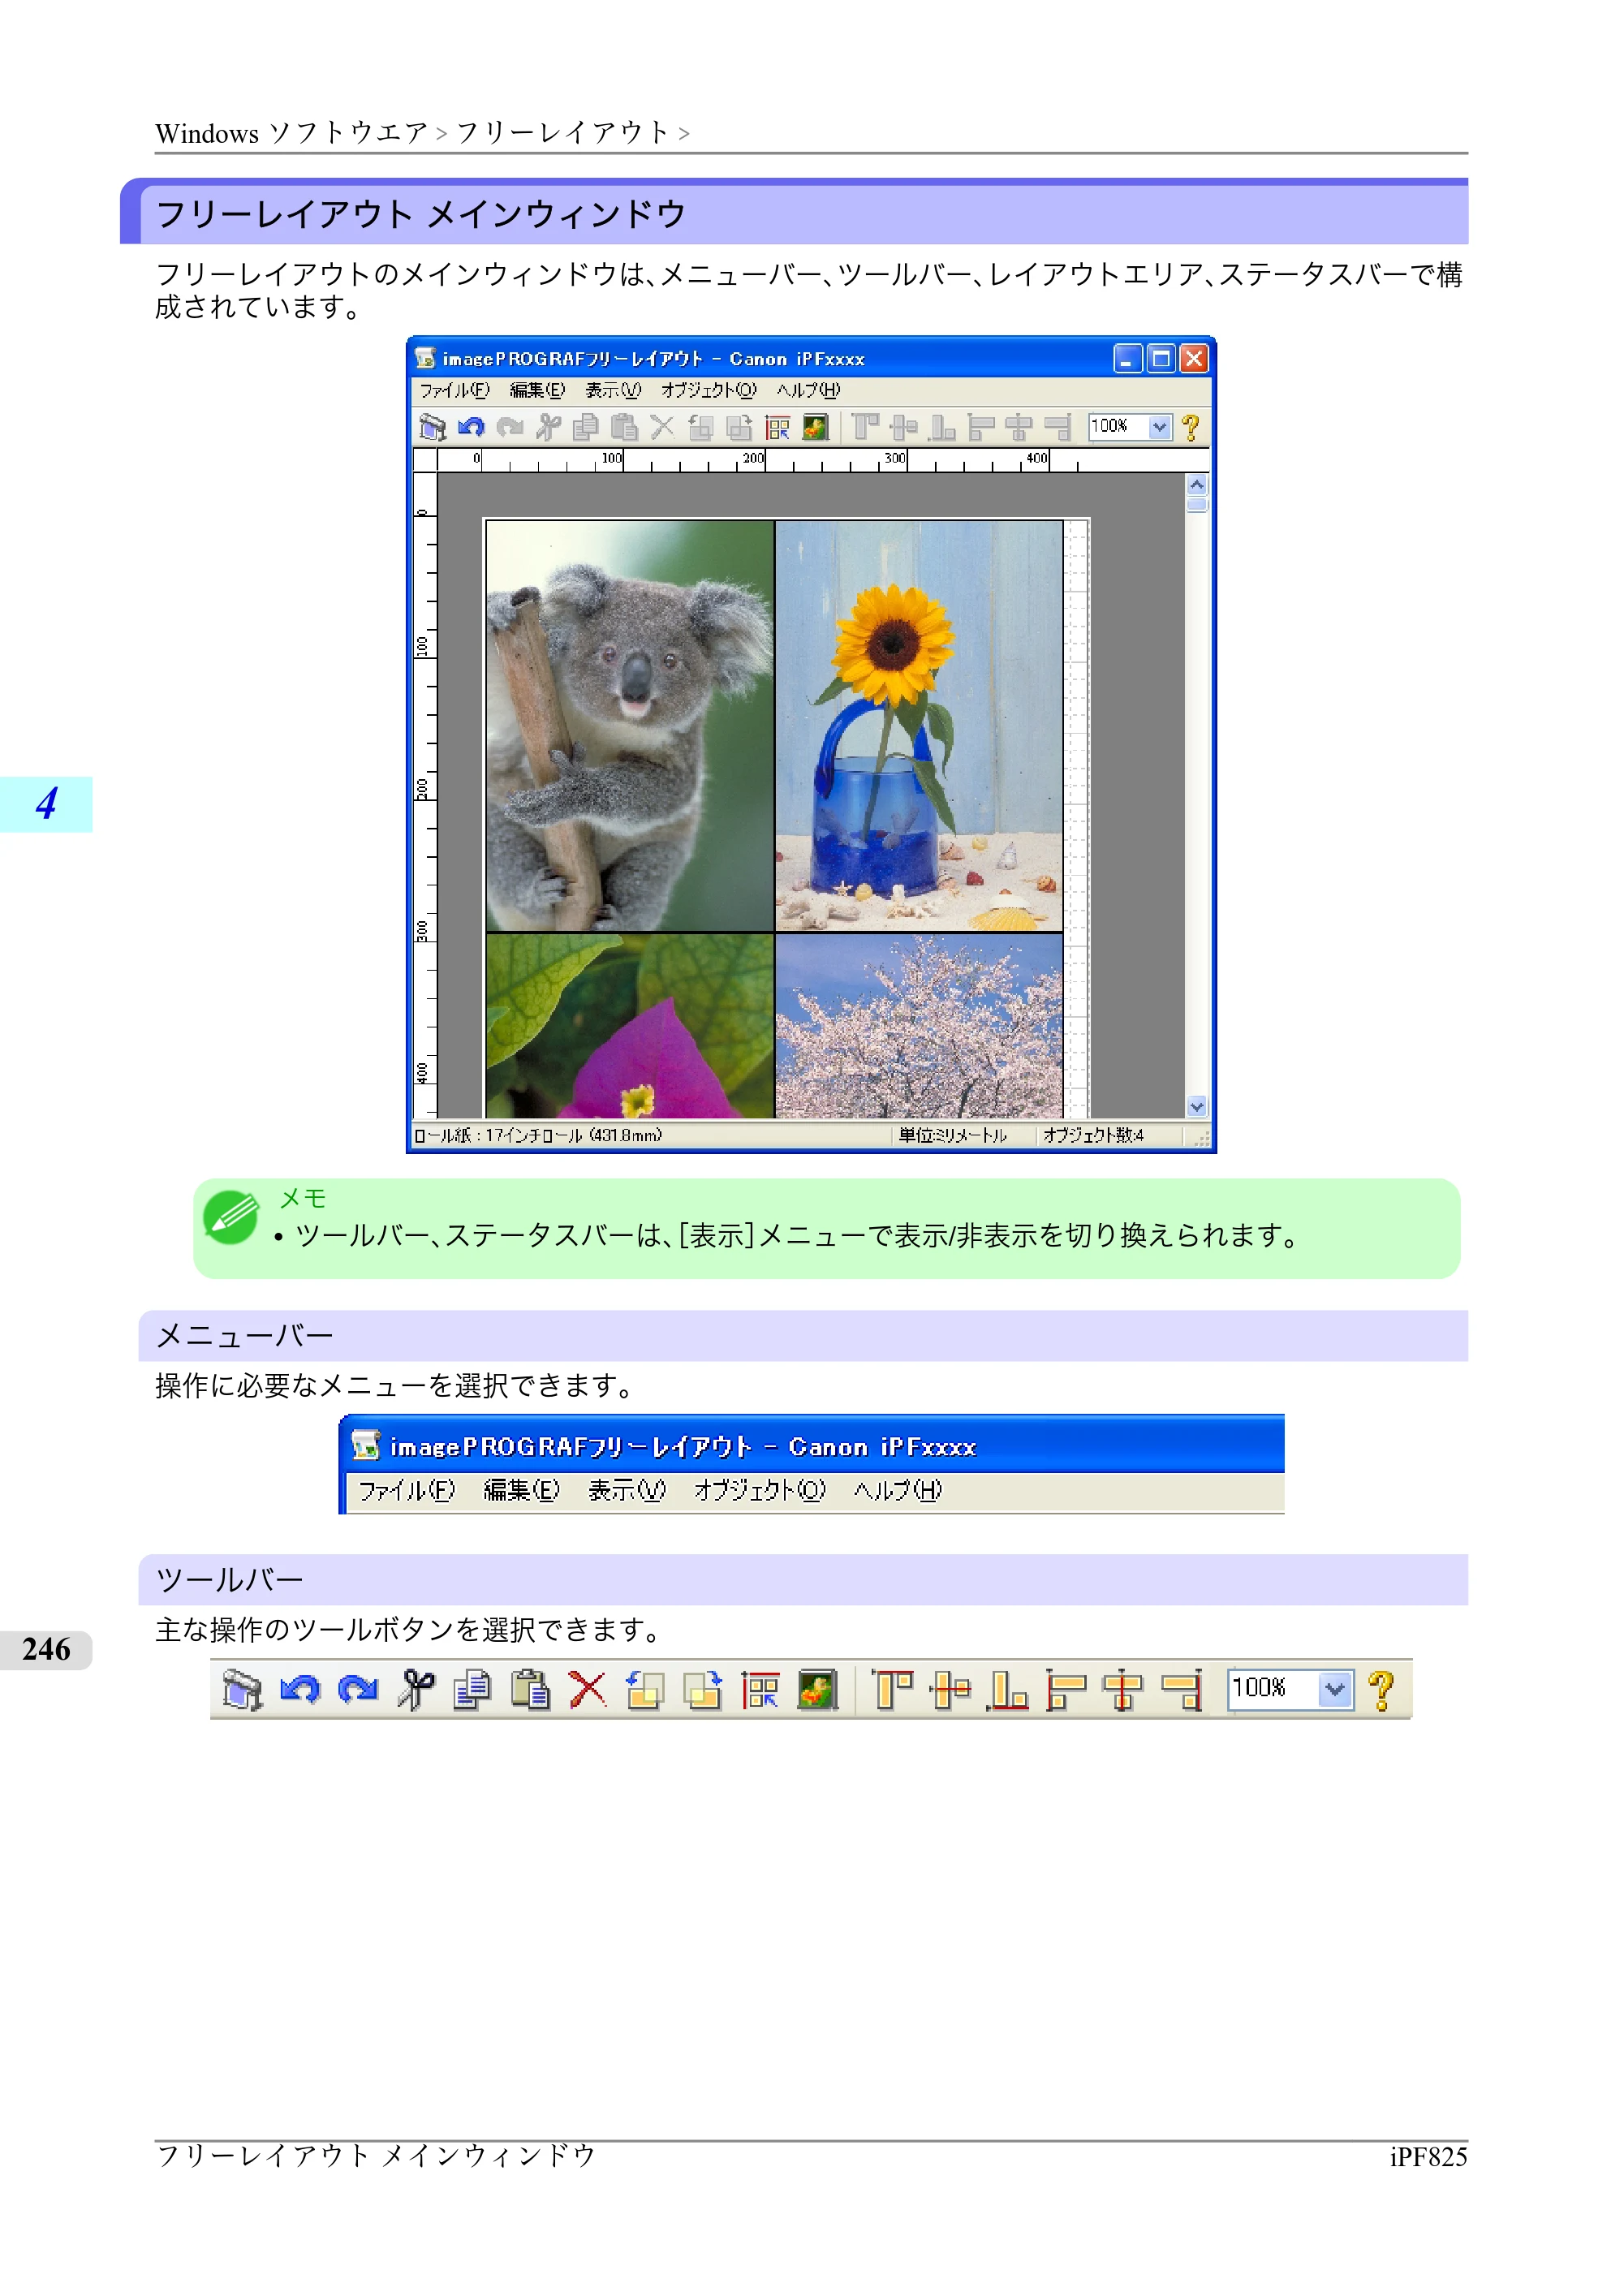Screen dimensions: 1624x2296
Task: Click the clipboard paste icon in the enlarged toolbar
Action: (530, 1690)
